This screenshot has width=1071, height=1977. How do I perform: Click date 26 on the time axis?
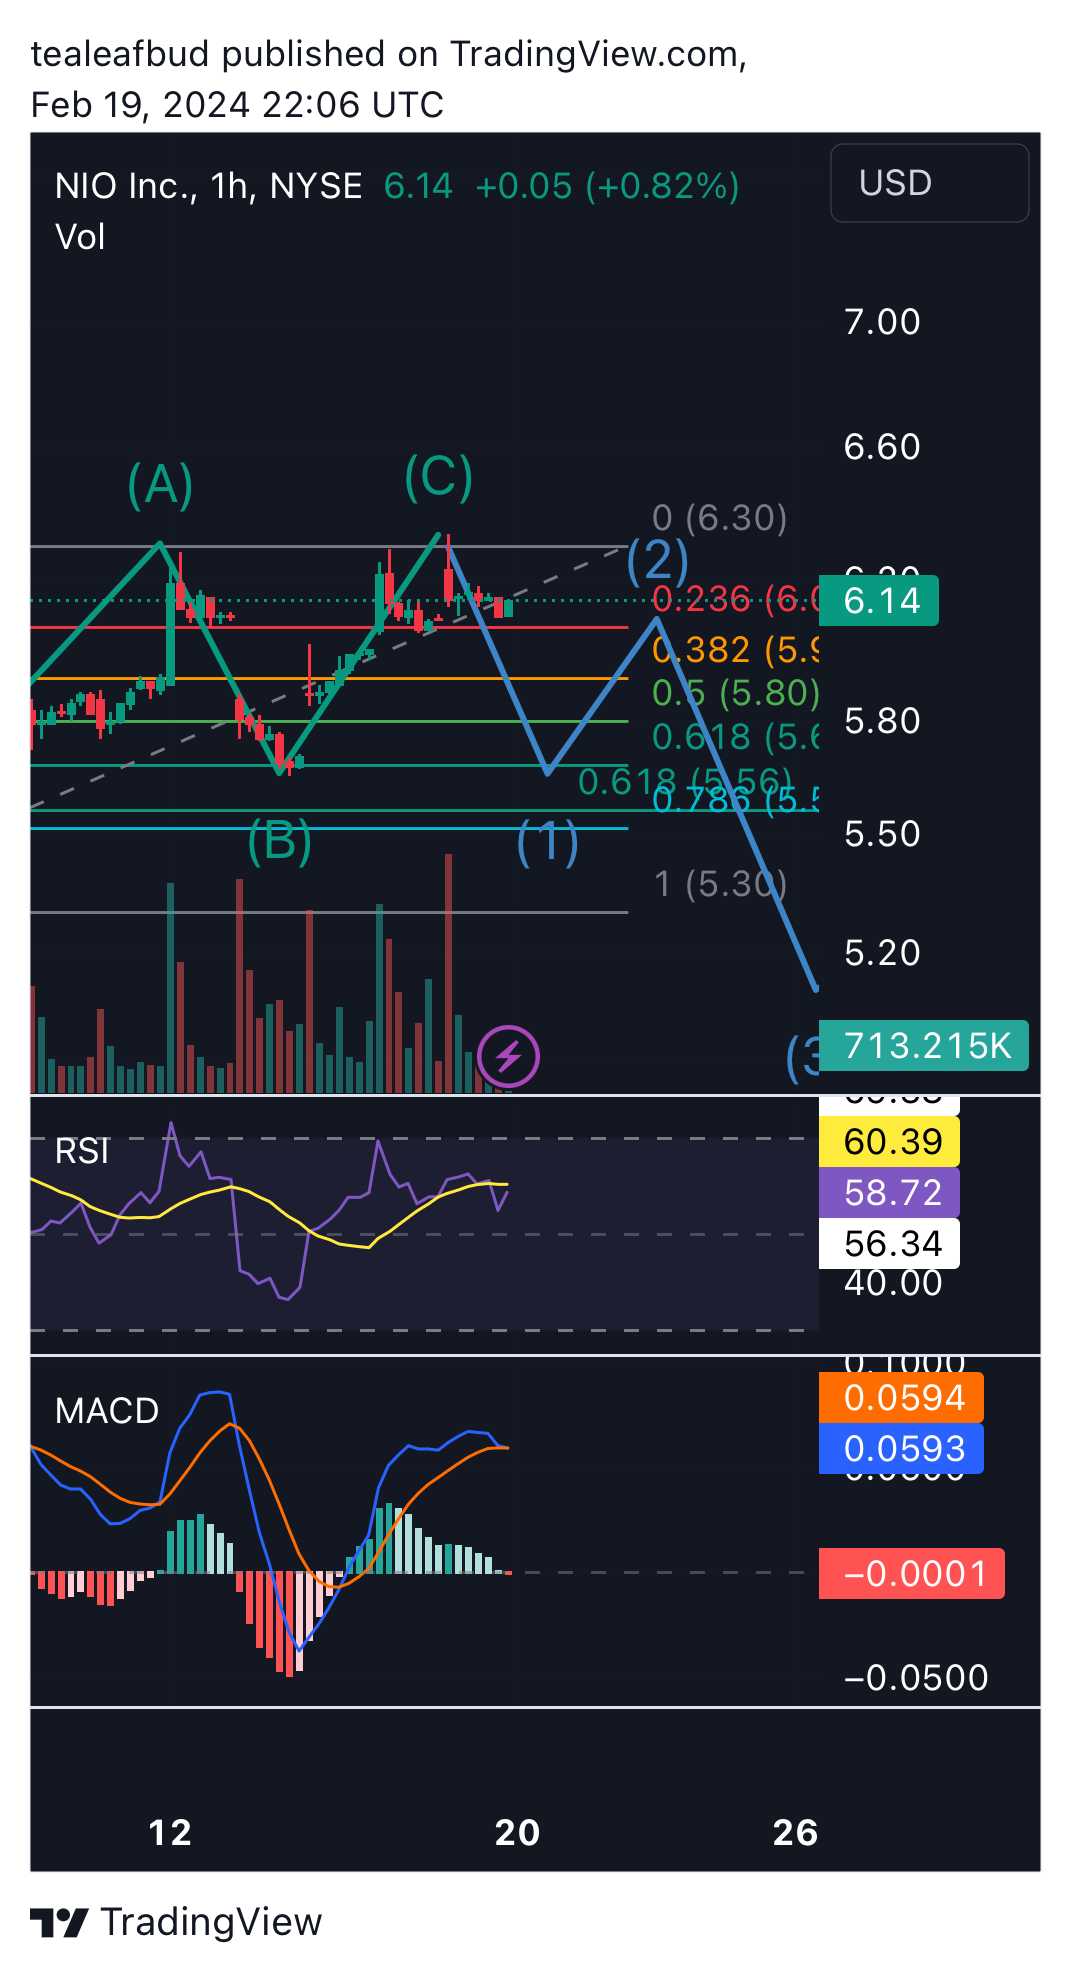coord(796,1833)
